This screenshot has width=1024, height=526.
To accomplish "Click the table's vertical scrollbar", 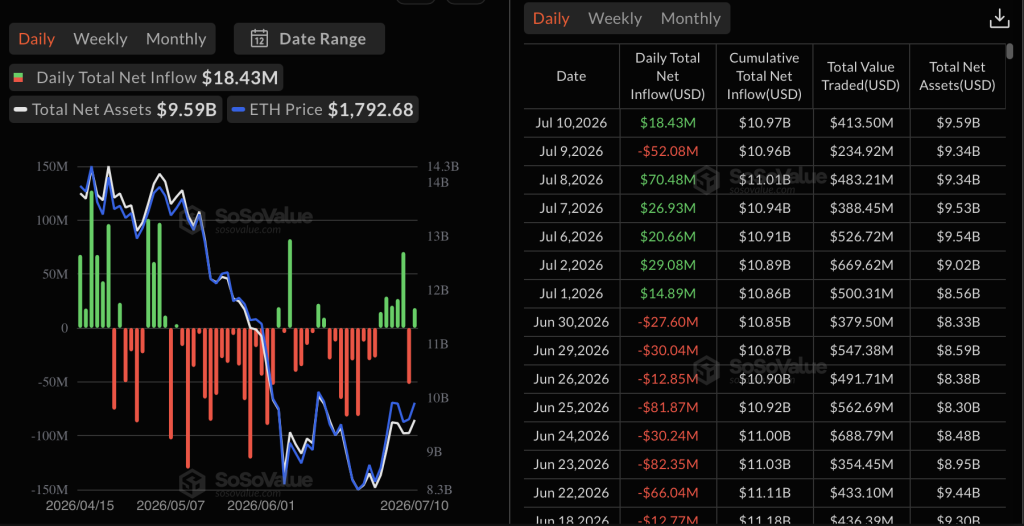I will pyautogui.click(x=1010, y=52).
